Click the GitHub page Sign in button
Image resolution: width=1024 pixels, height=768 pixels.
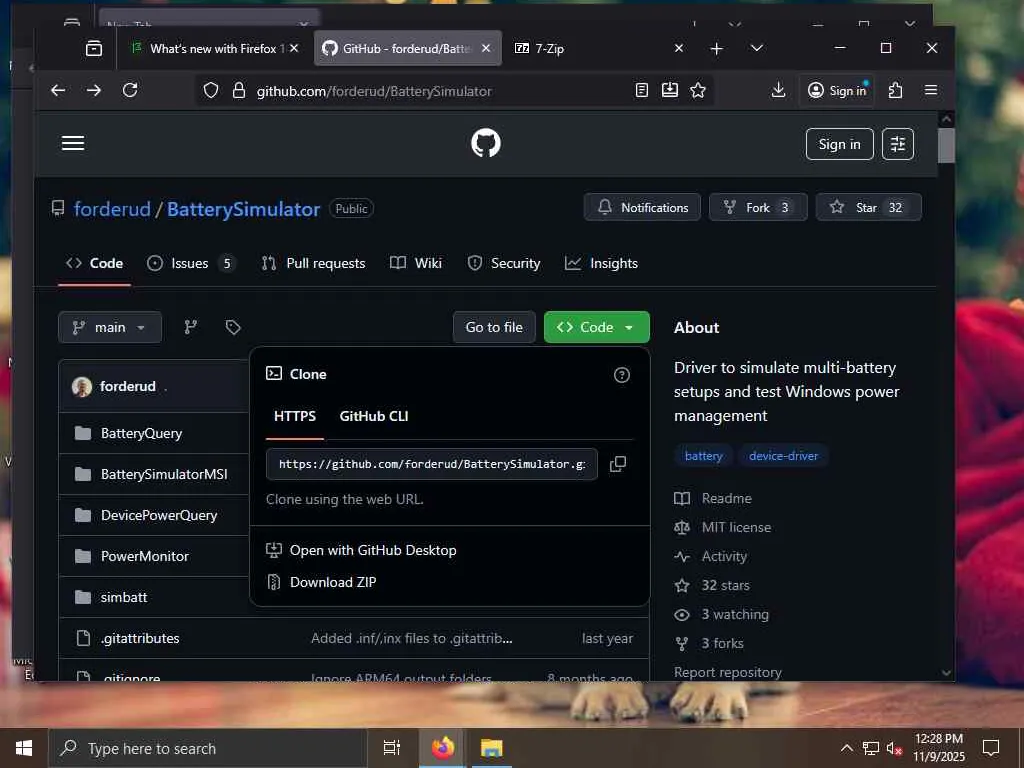click(839, 144)
